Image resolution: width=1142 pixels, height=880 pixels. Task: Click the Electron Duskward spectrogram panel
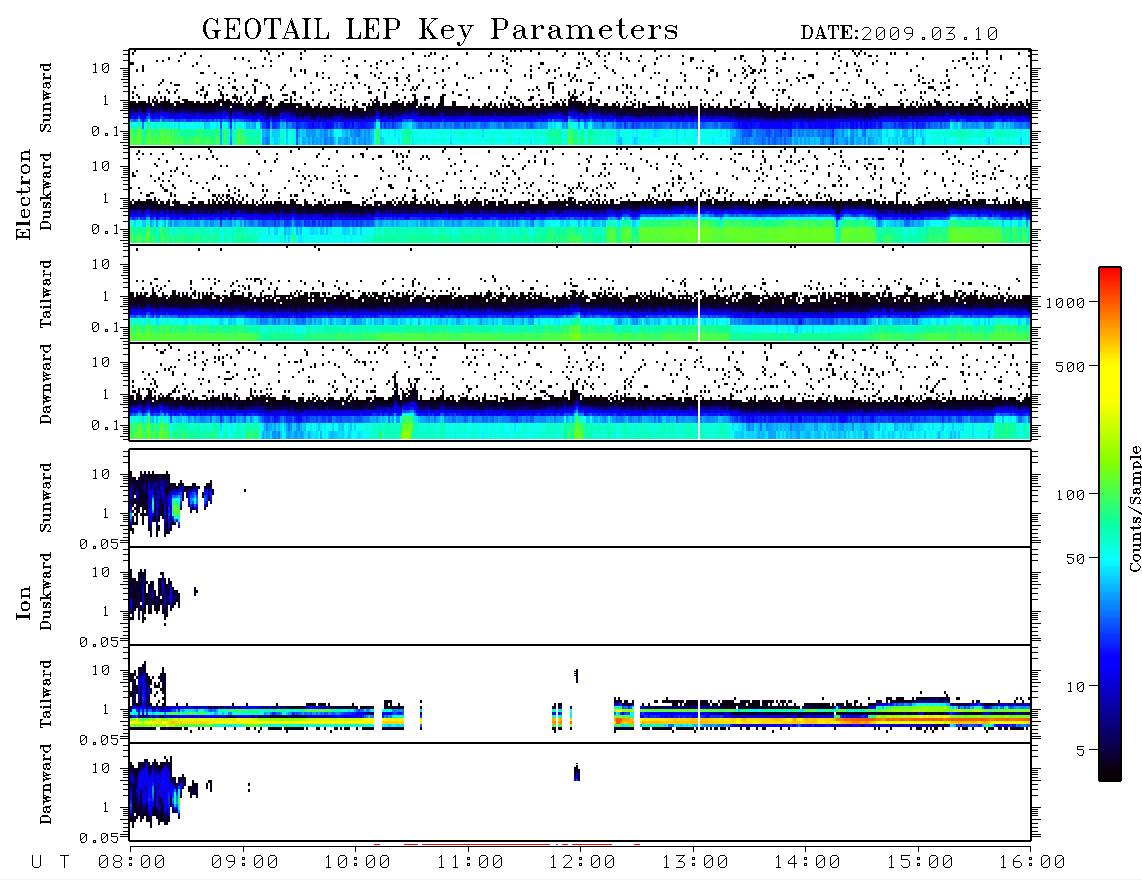[580, 195]
